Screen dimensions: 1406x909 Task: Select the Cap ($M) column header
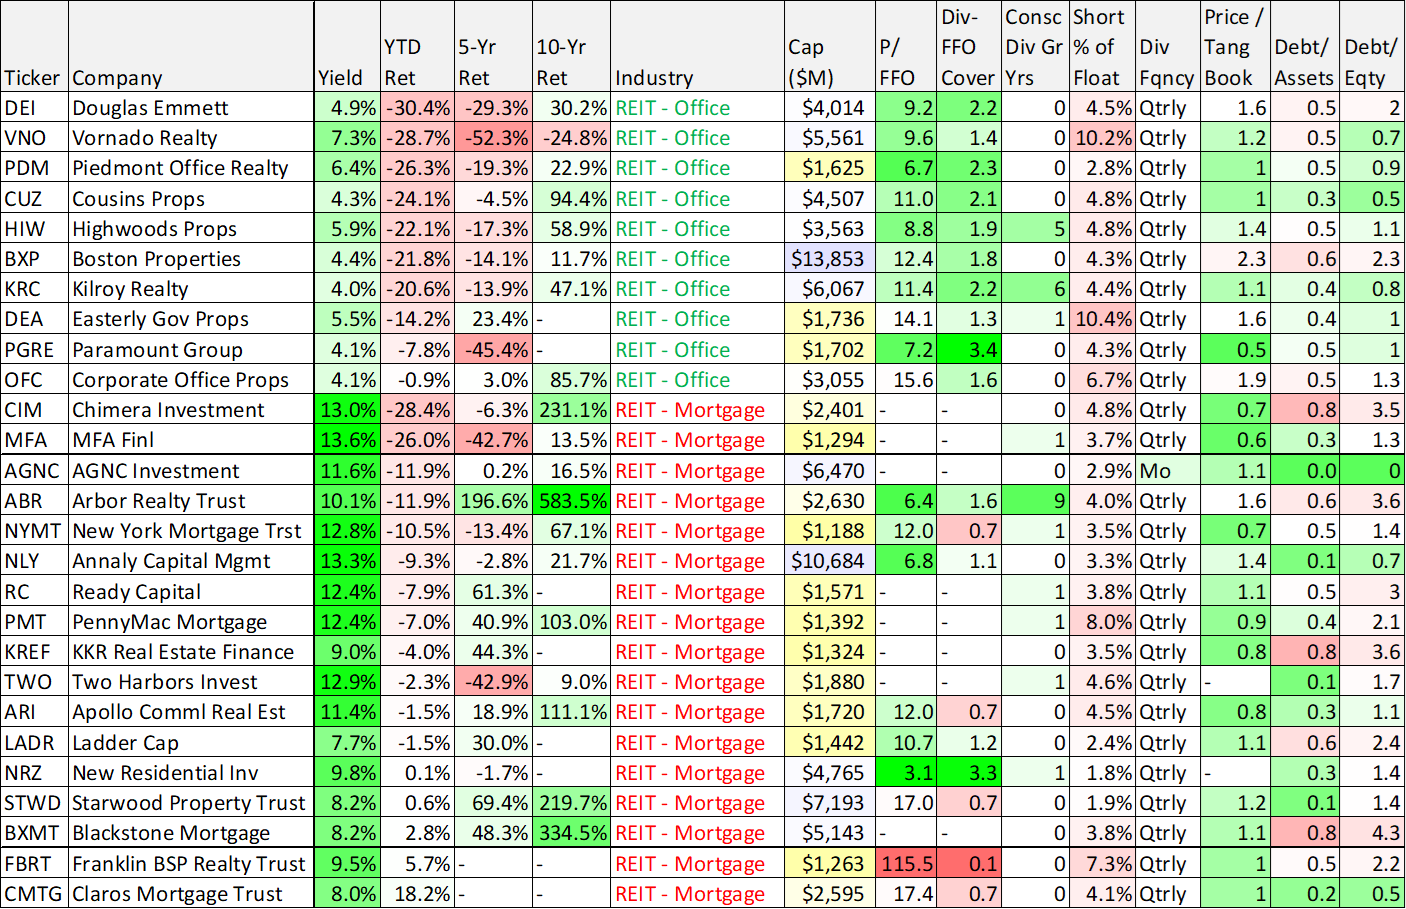tap(830, 47)
